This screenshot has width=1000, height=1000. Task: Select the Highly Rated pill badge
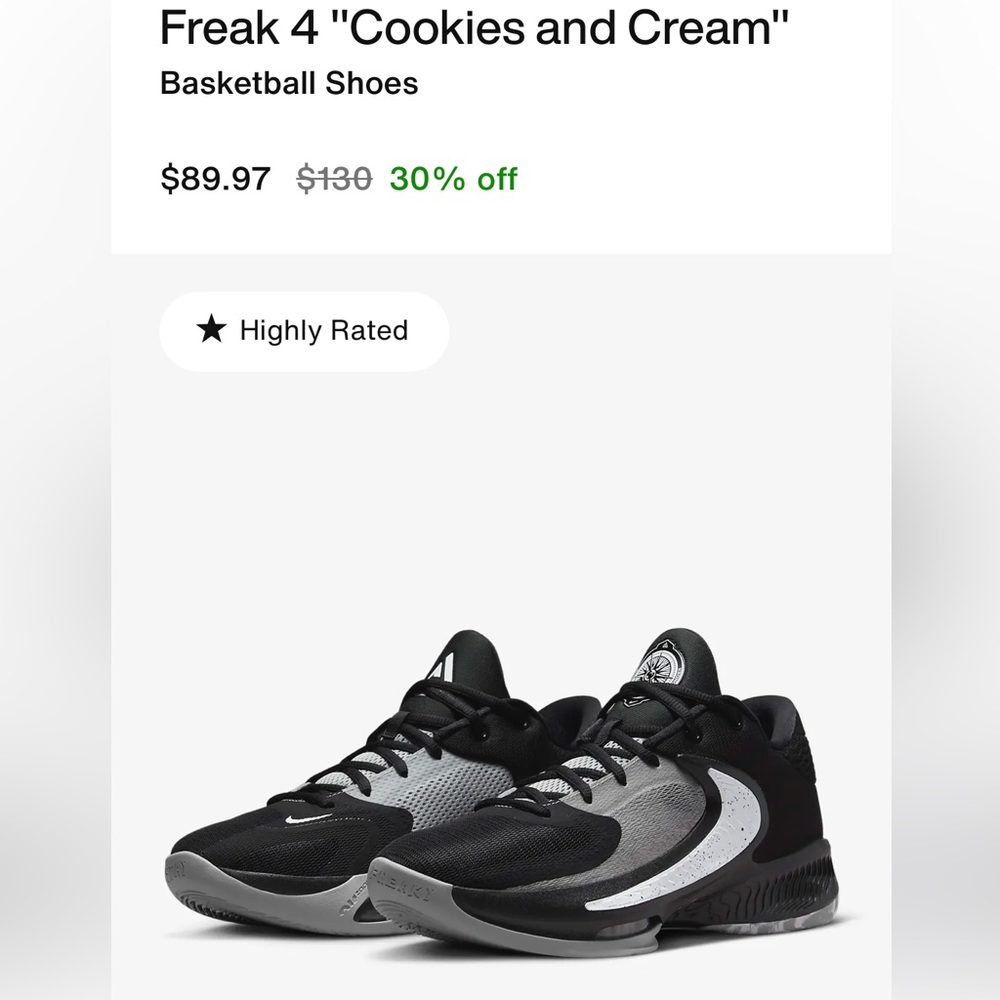(x=303, y=330)
